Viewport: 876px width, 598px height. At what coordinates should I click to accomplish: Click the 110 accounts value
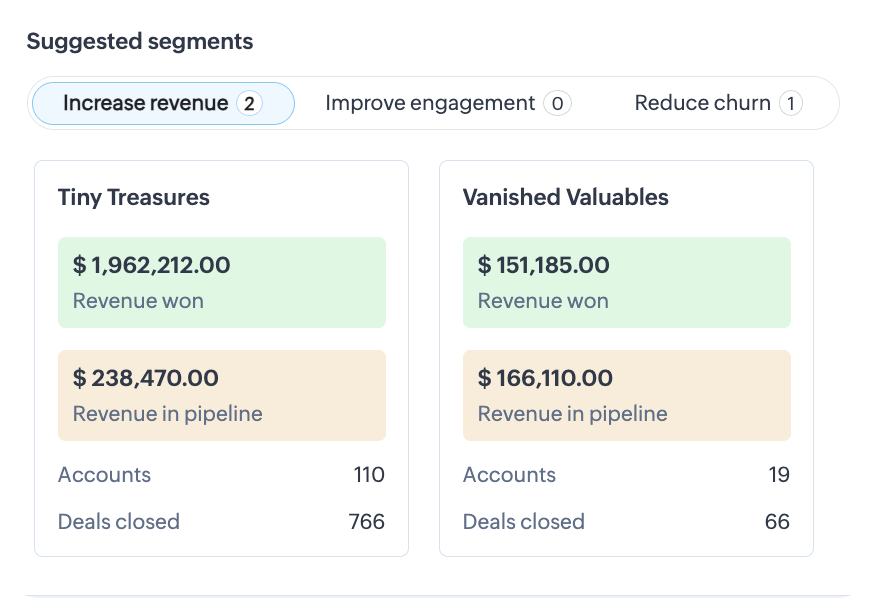pos(369,475)
